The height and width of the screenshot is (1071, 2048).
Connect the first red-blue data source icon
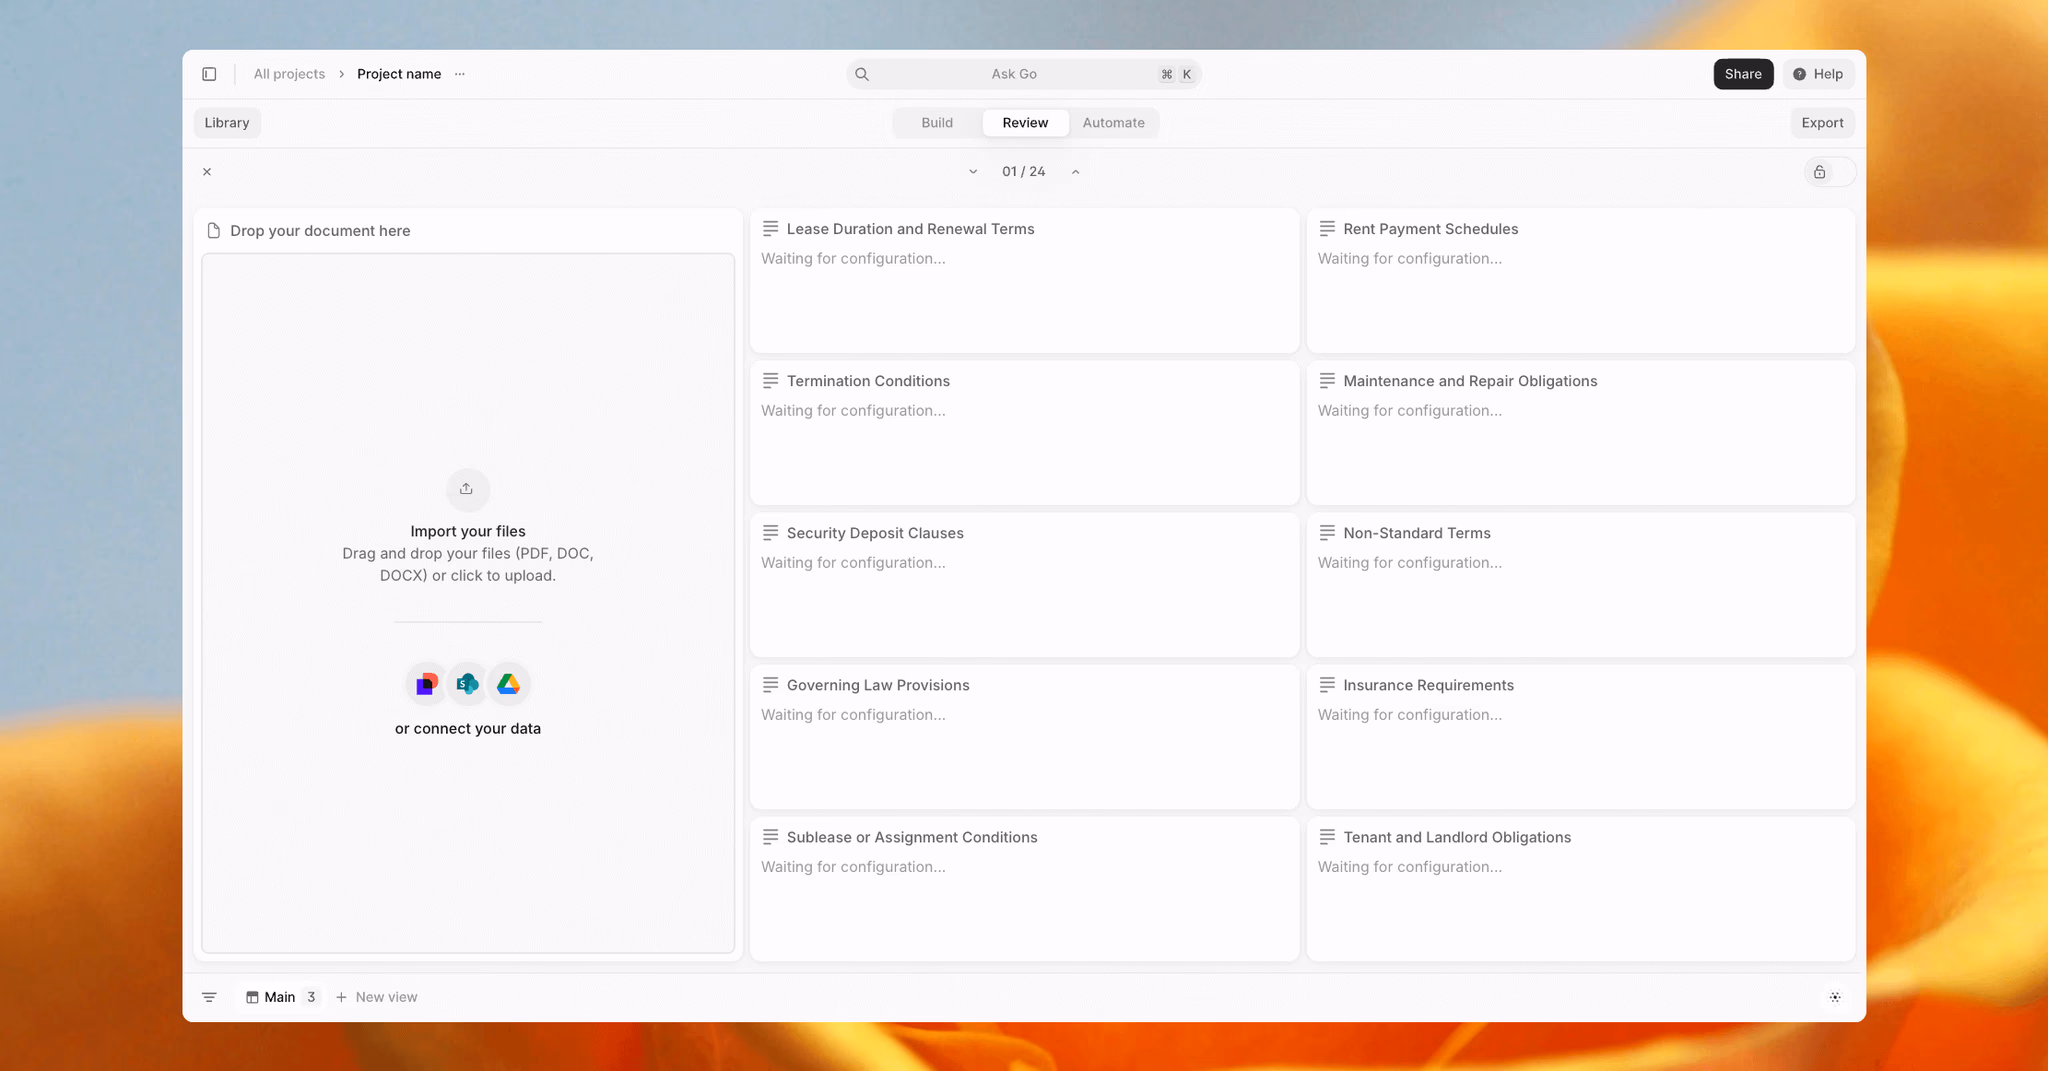click(x=427, y=684)
